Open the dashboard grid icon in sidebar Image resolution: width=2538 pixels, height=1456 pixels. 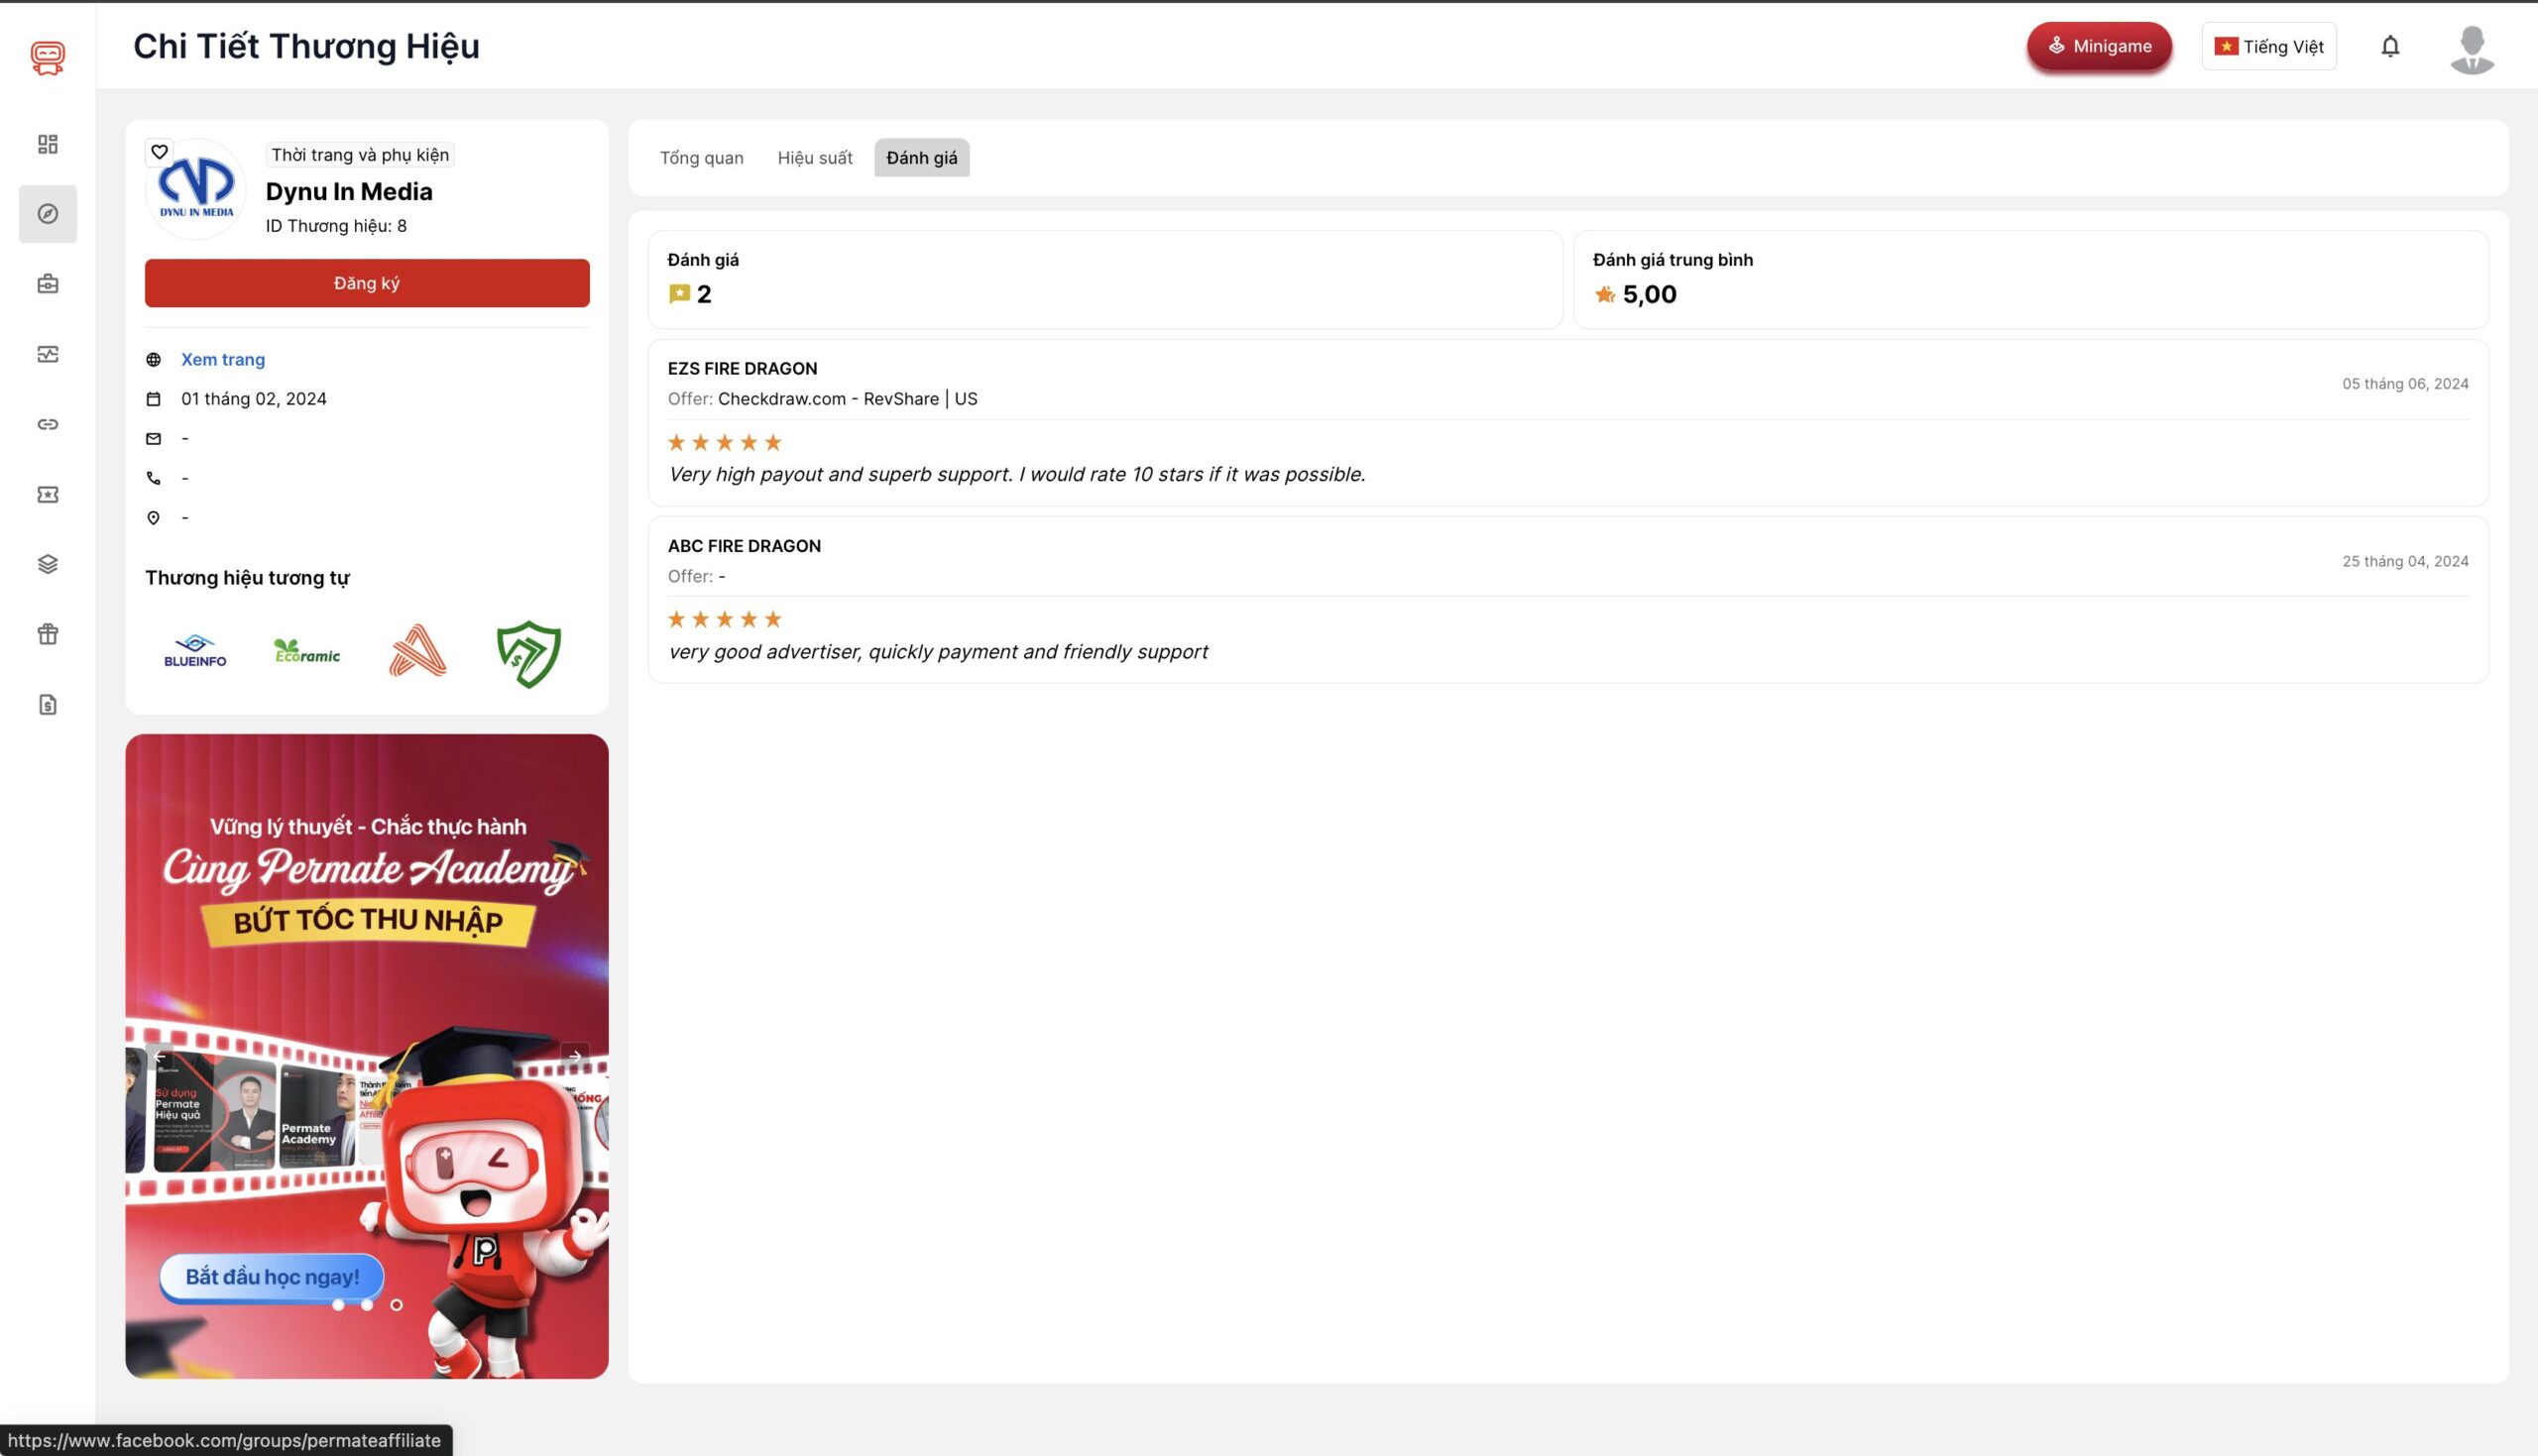(x=47, y=144)
